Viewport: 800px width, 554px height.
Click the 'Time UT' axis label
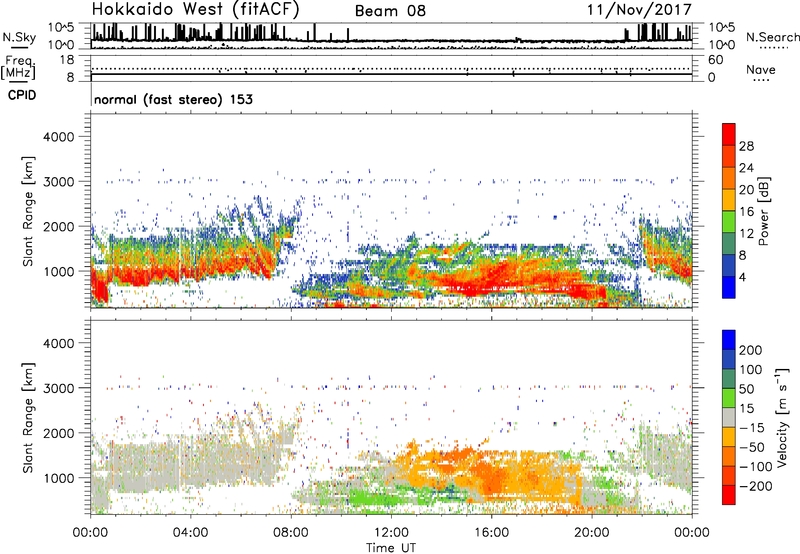391,547
